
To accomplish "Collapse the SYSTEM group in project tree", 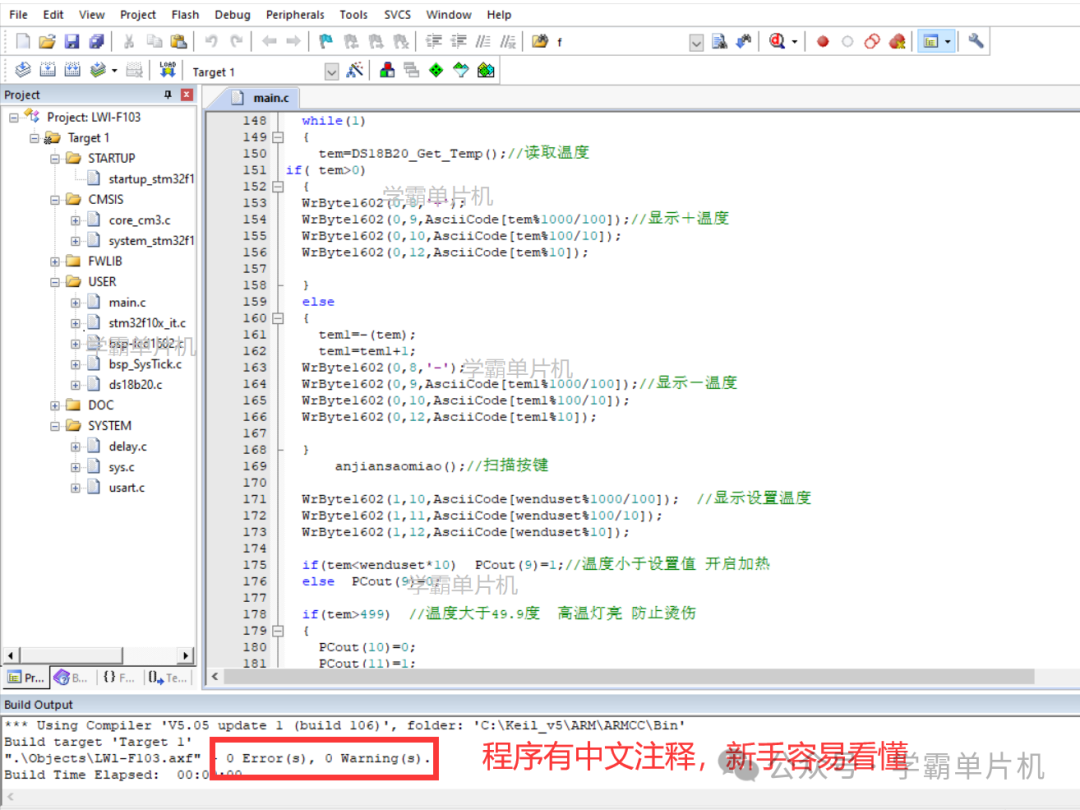I will 54,426.
